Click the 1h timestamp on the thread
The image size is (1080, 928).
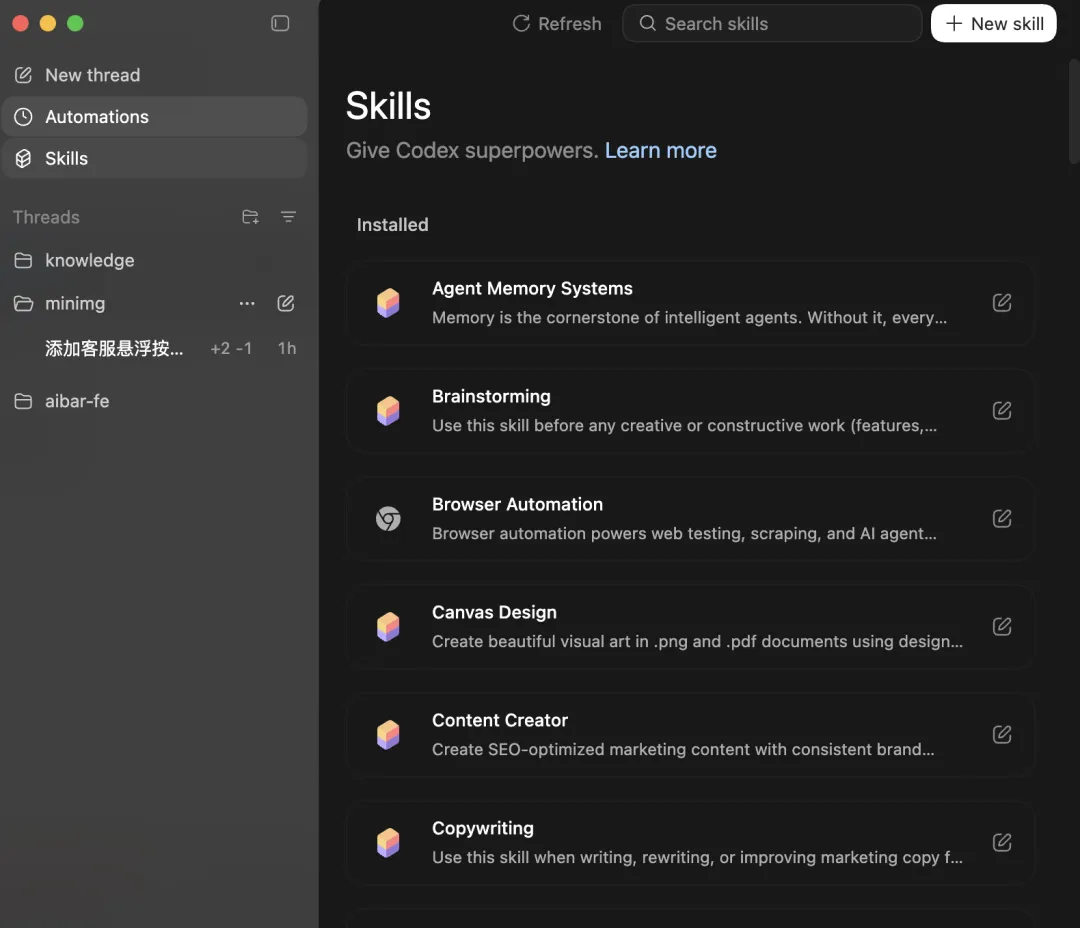click(x=287, y=349)
